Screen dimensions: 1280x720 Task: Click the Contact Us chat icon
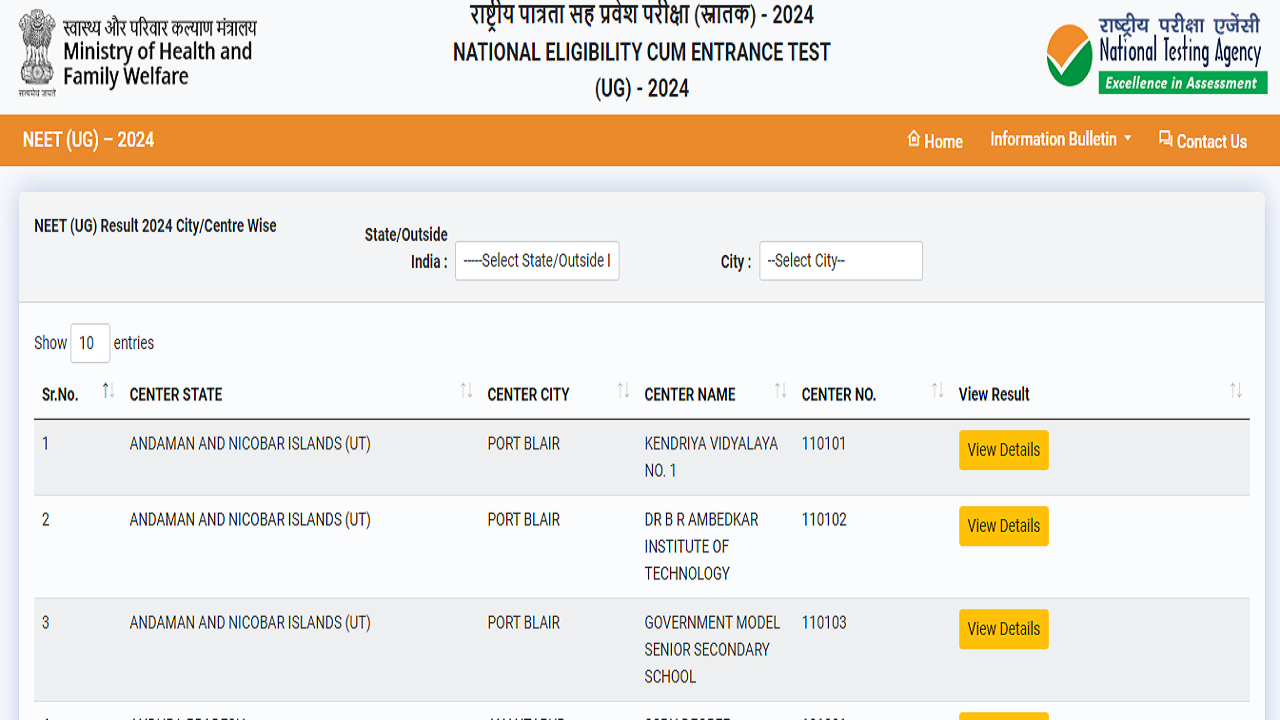click(x=1165, y=139)
